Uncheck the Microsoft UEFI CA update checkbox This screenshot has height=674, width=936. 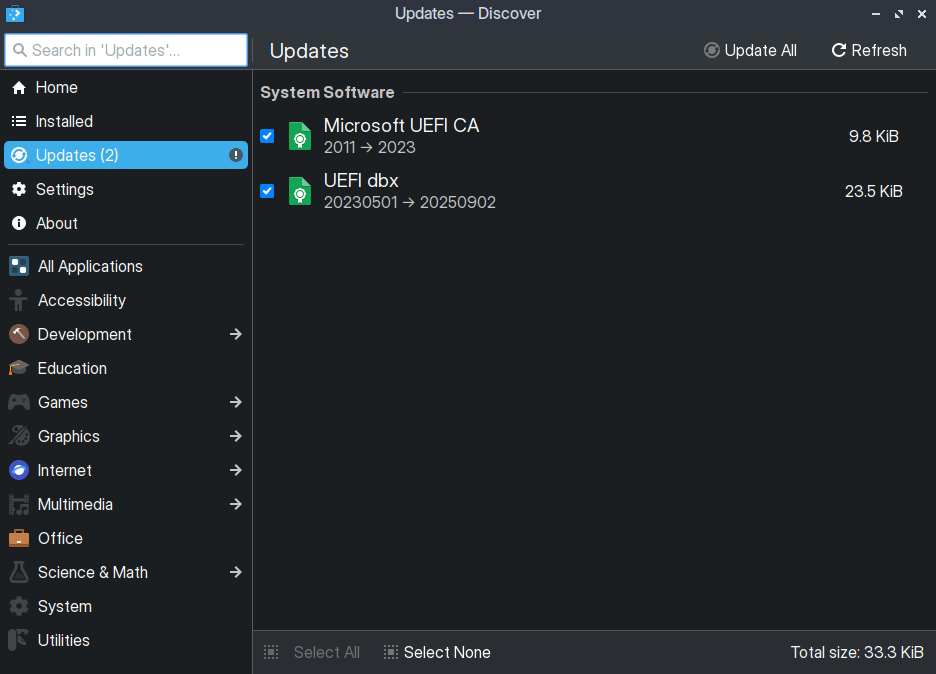[x=267, y=136]
